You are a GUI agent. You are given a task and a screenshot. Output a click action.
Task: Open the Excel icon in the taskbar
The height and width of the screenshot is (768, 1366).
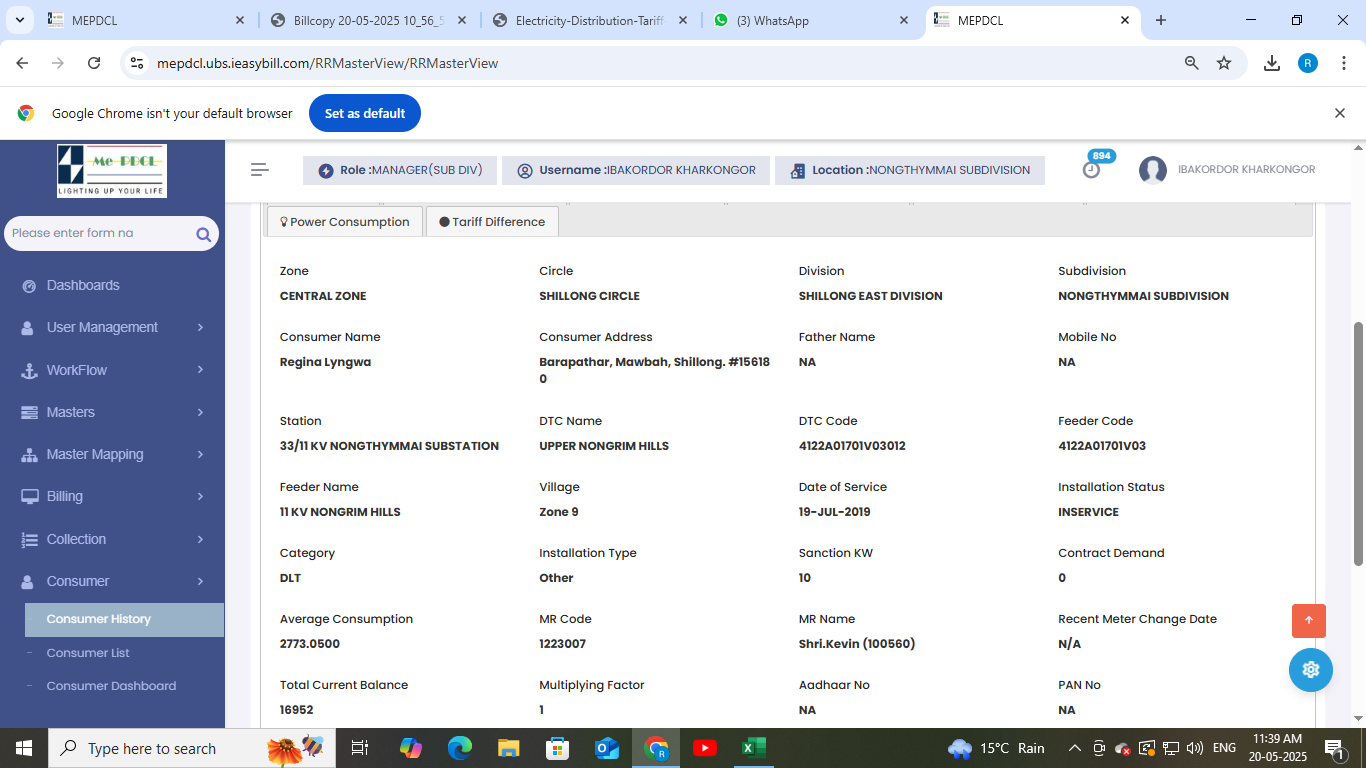[753, 748]
